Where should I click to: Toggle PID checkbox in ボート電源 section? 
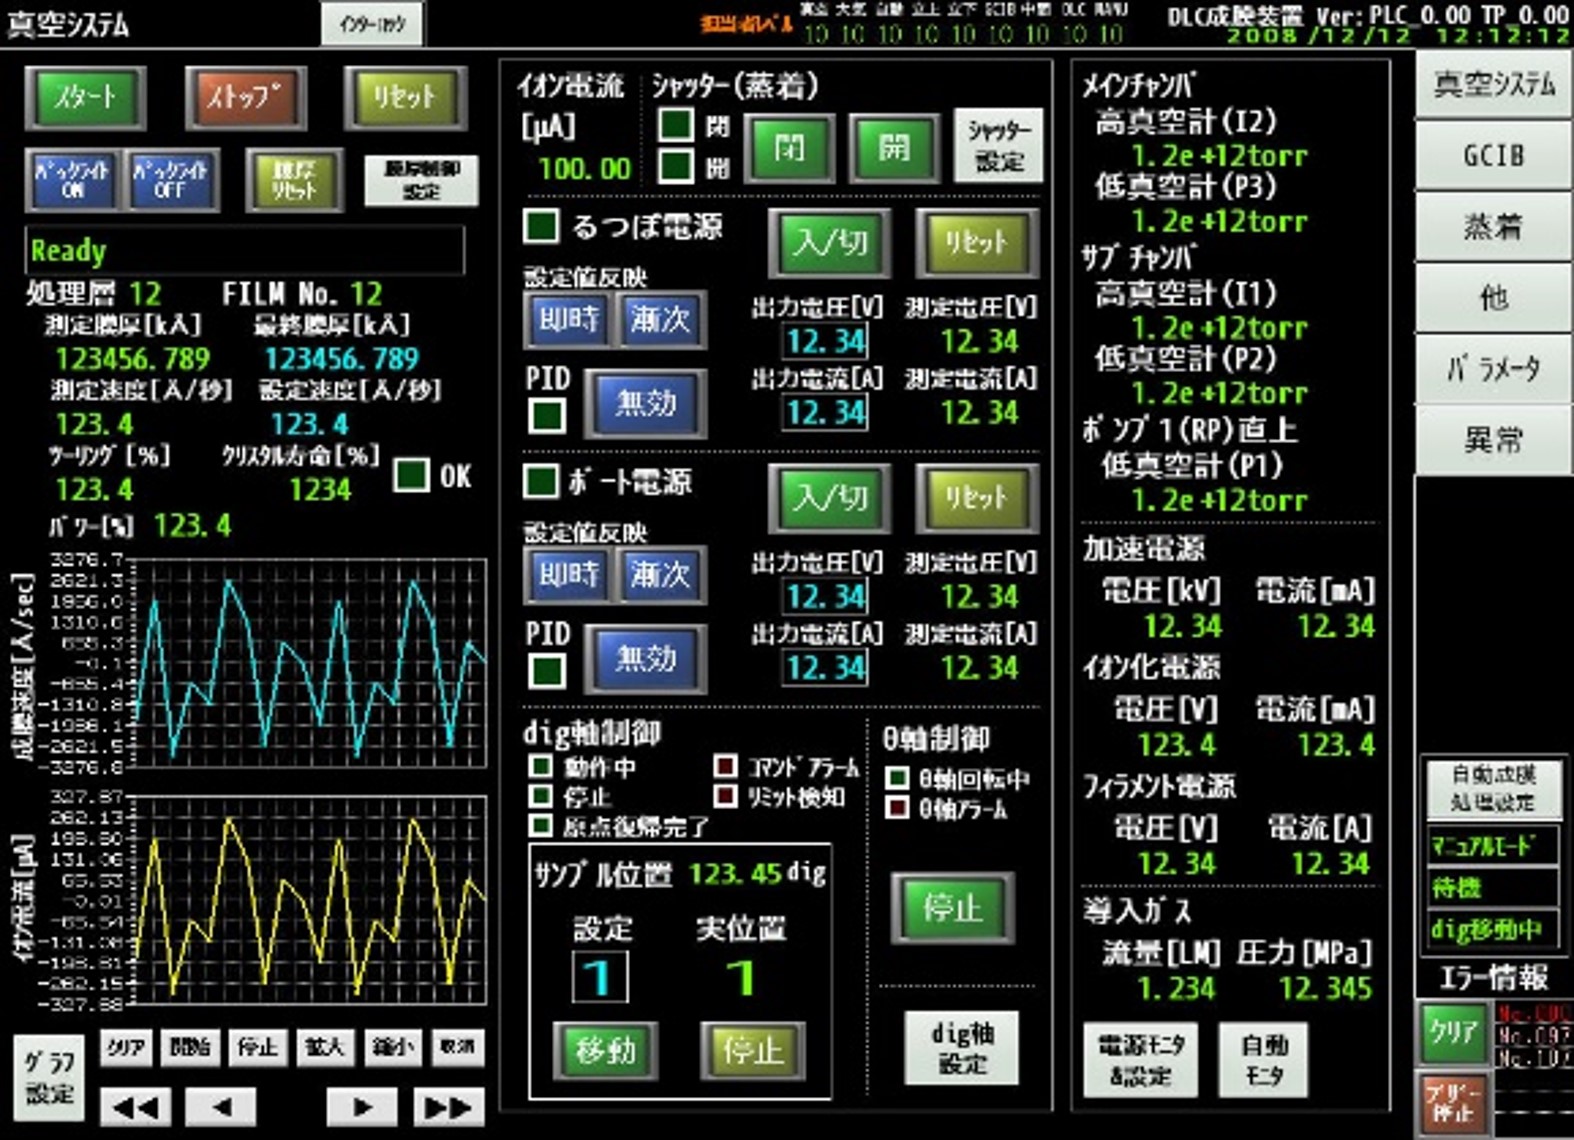pos(547,670)
